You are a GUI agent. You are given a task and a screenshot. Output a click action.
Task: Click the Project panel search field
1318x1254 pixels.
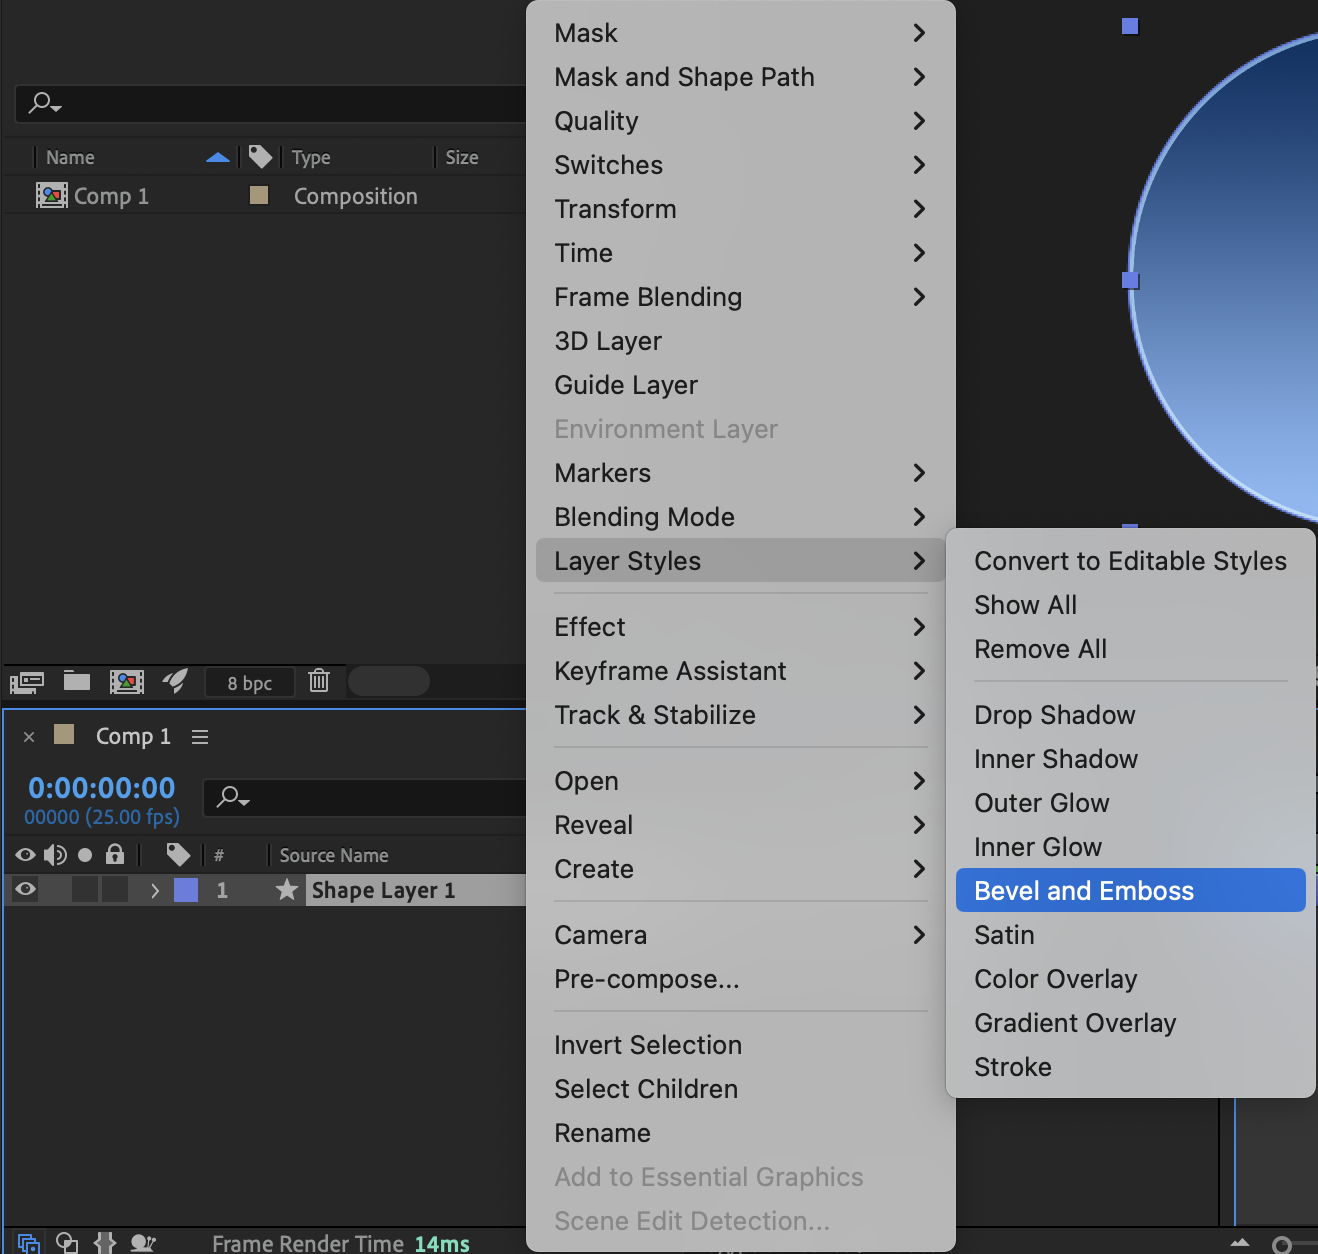[x=271, y=103]
